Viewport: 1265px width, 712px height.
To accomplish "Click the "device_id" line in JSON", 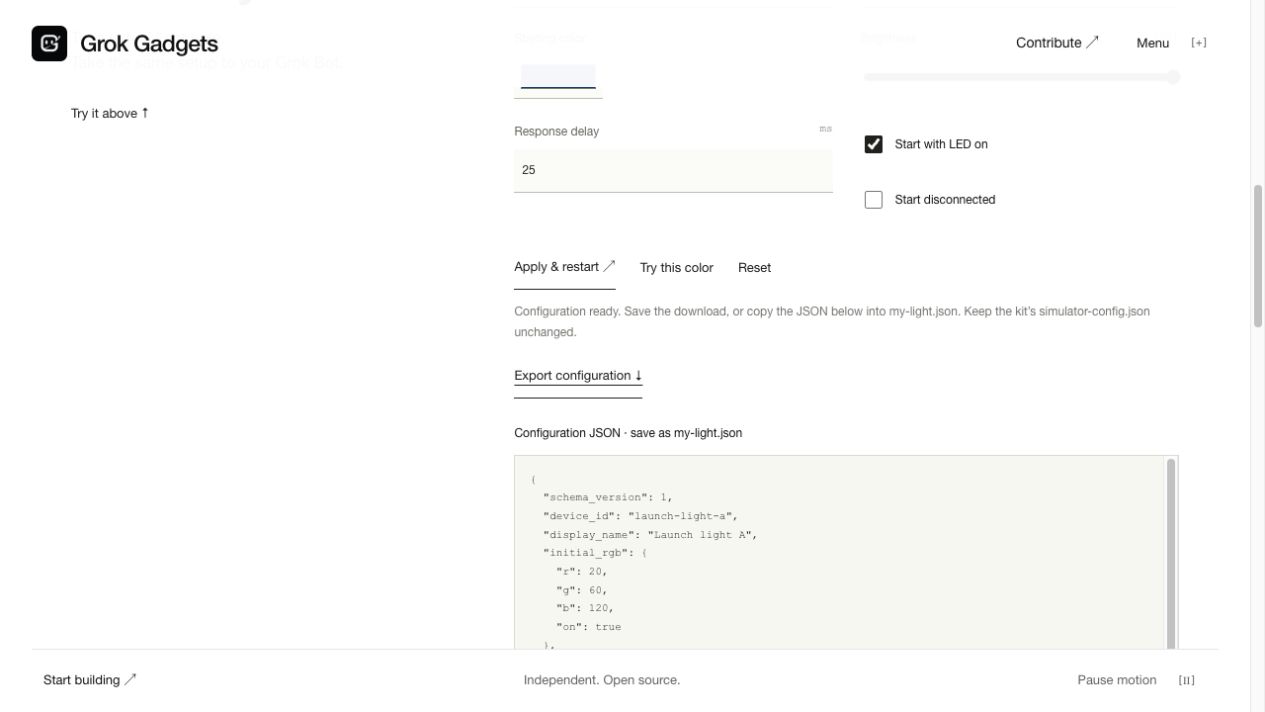I will point(640,516).
